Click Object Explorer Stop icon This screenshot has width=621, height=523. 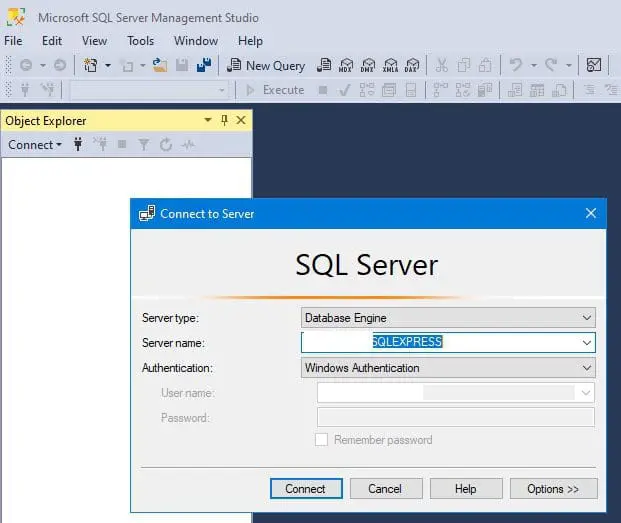click(122, 145)
